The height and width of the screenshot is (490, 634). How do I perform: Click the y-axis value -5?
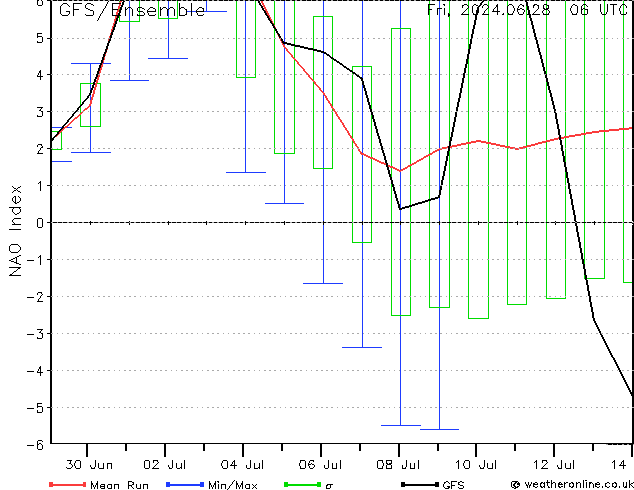point(35,408)
